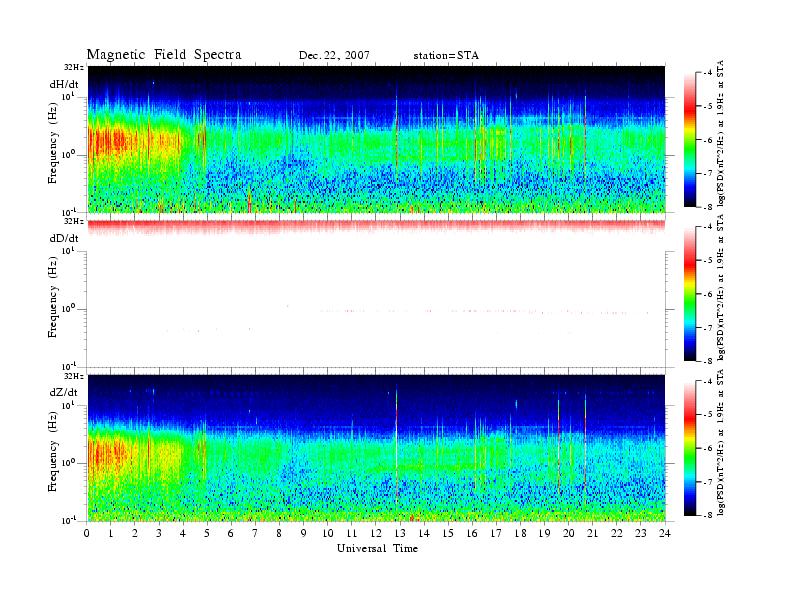792x612 pixels.
Task: Click hour tick "21" on time axis
Action: [592, 533]
